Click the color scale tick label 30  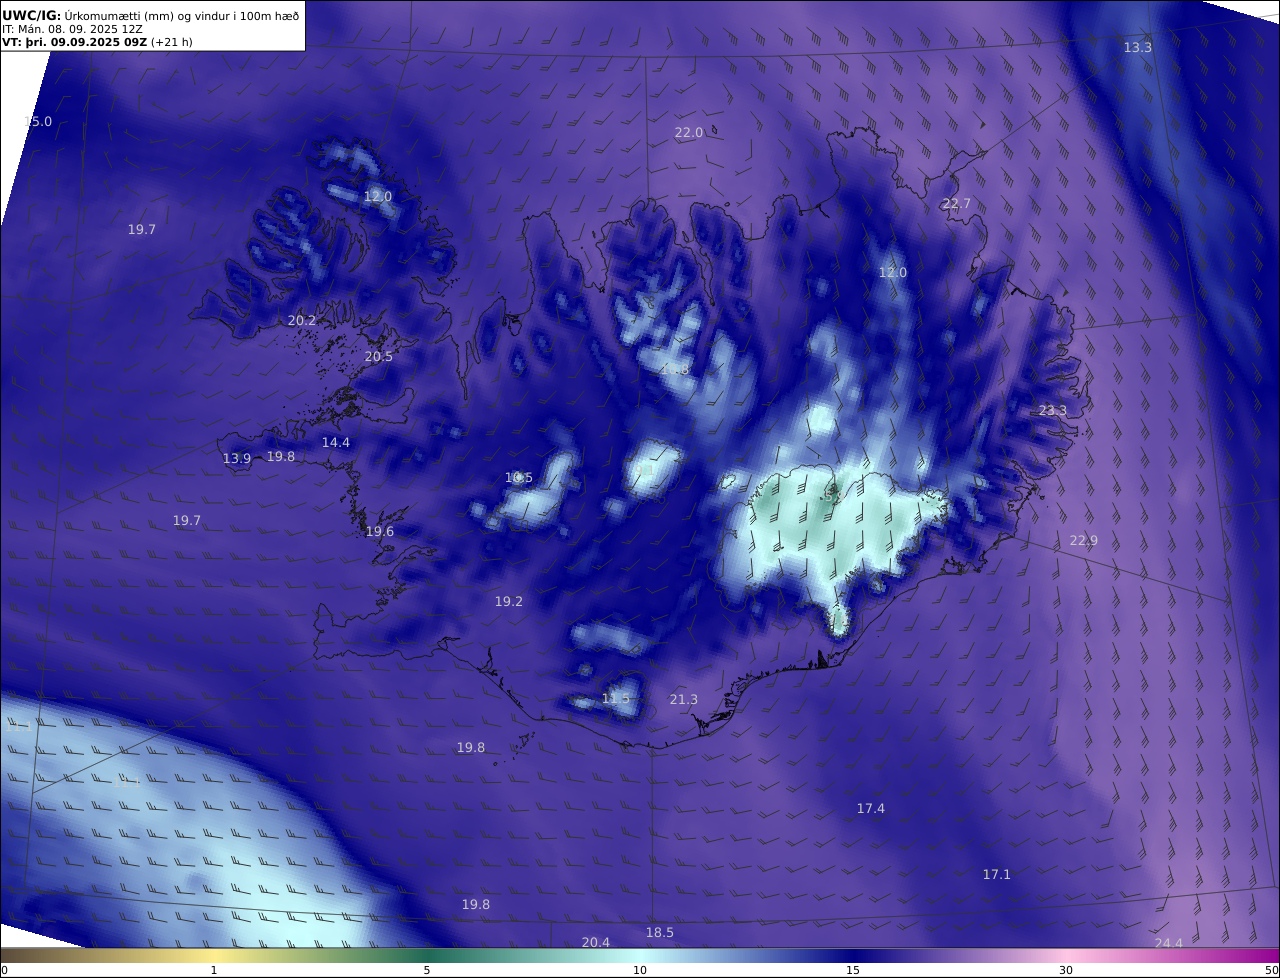click(1066, 970)
